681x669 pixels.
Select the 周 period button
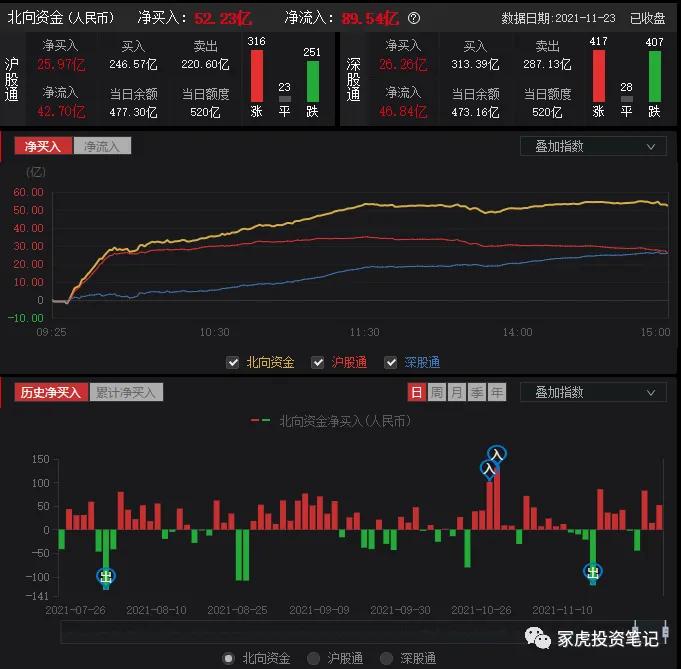click(437, 392)
